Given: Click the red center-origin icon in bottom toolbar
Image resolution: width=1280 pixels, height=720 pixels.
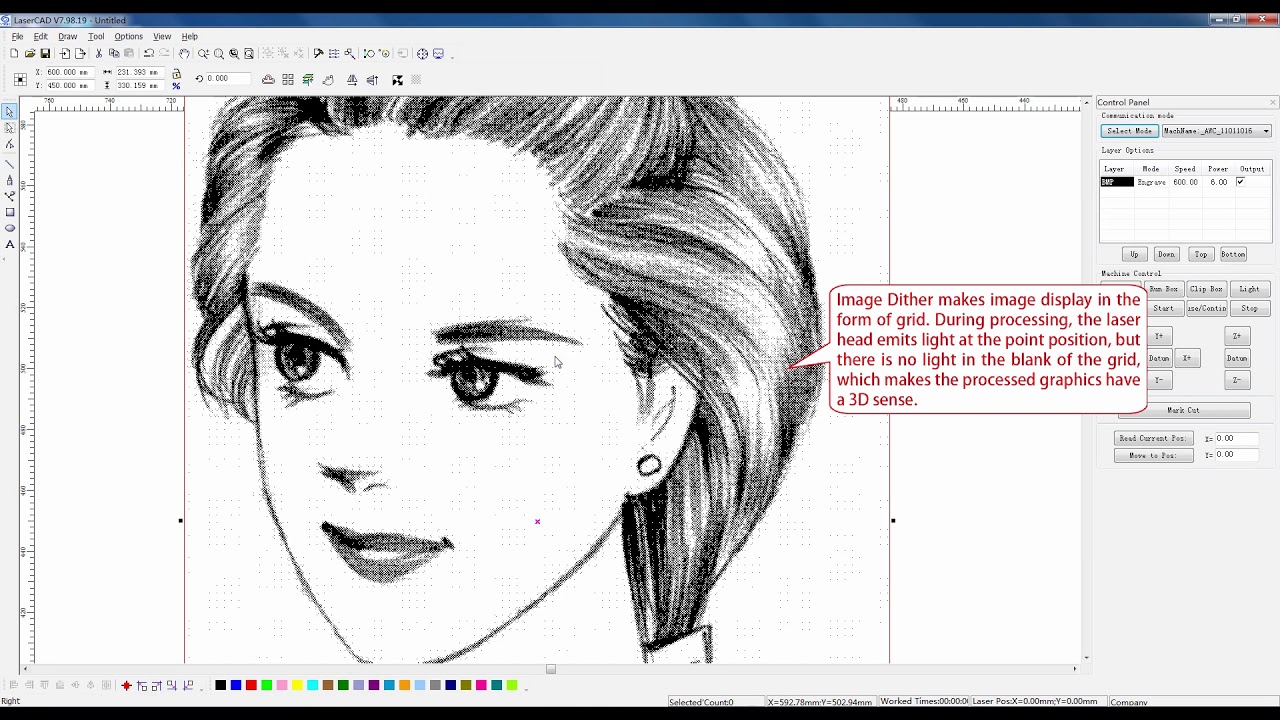Looking at the screenshot, I should [x=126, y=685].
